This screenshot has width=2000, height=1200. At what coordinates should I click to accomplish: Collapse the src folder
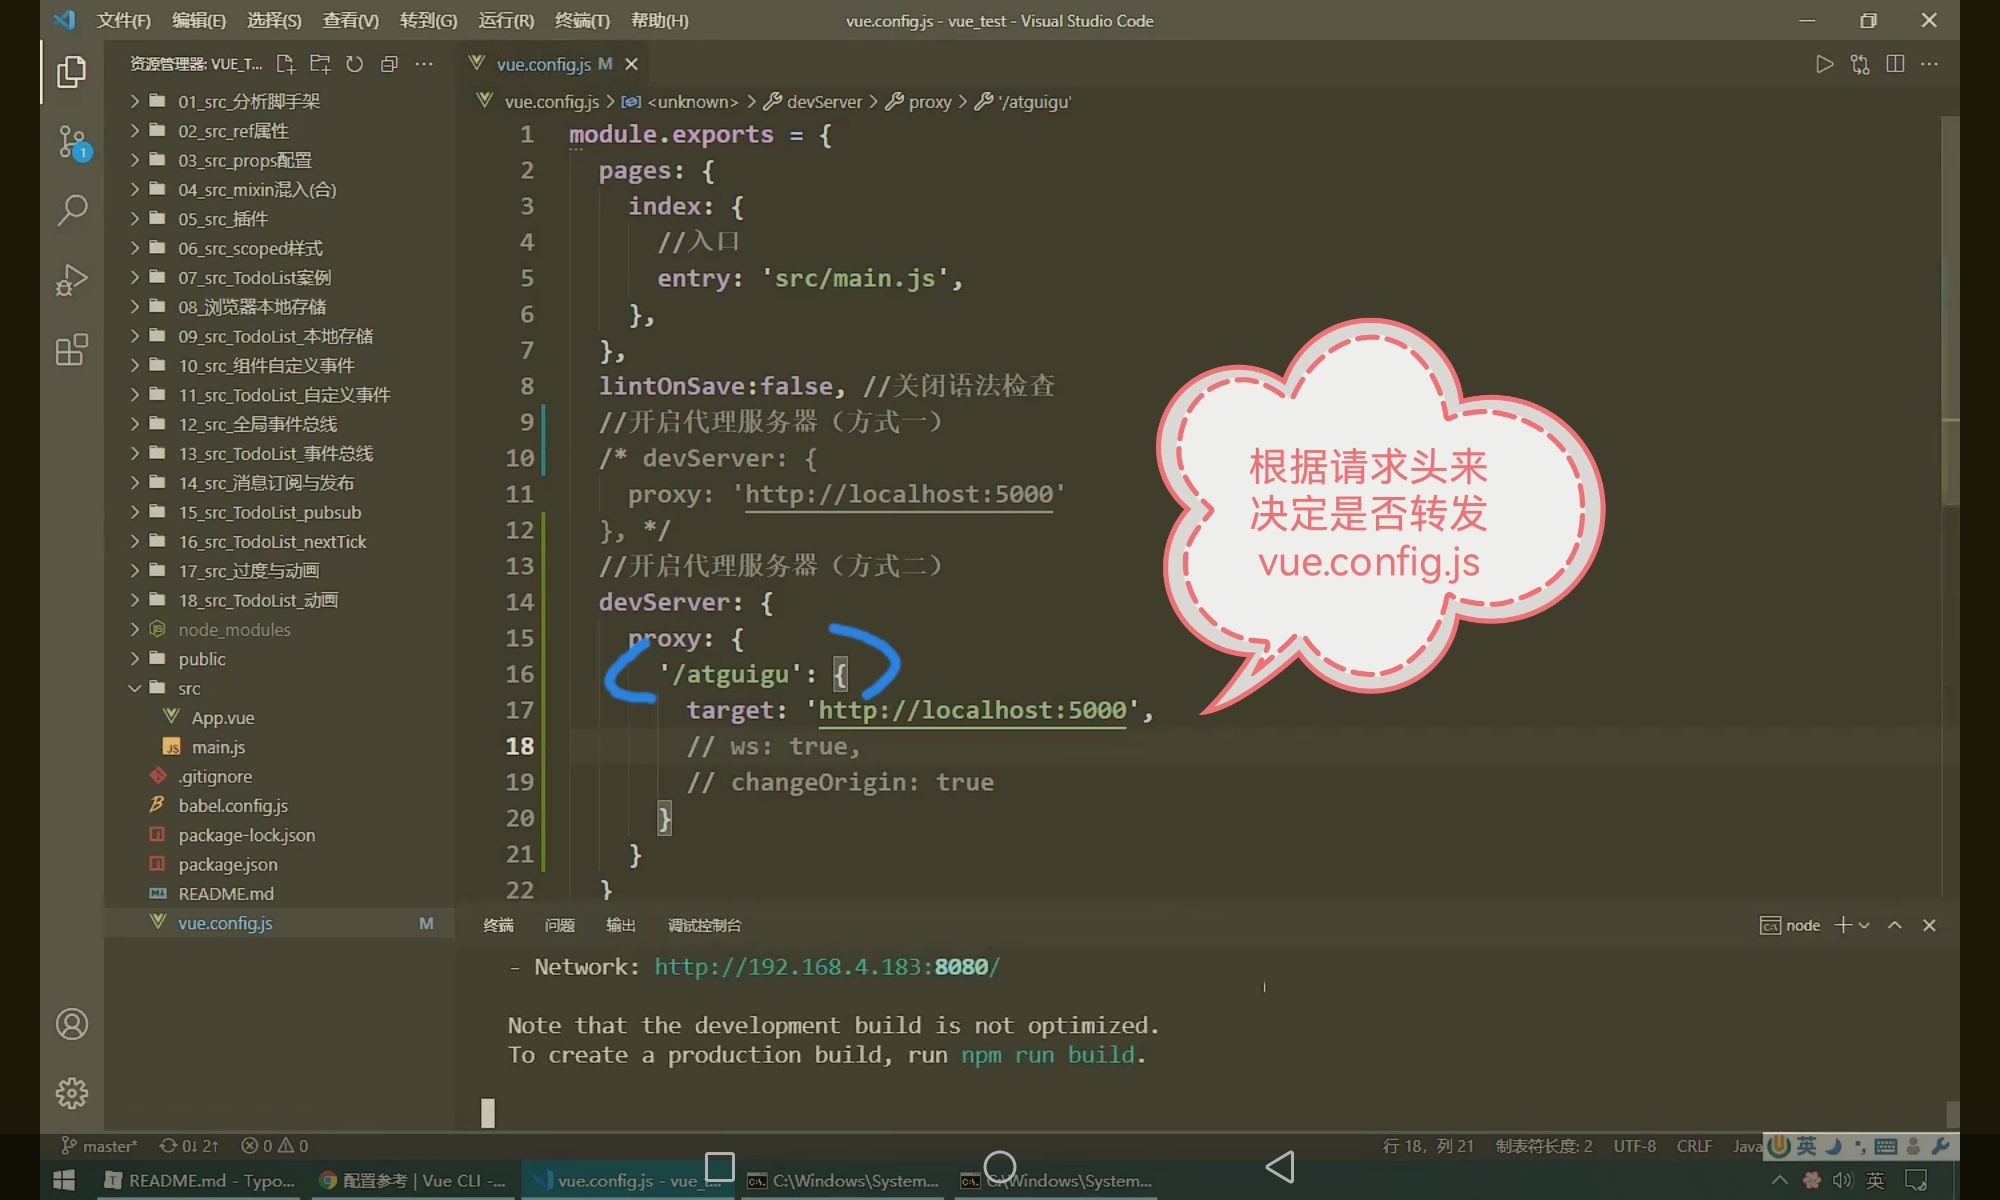coord(189,688)
